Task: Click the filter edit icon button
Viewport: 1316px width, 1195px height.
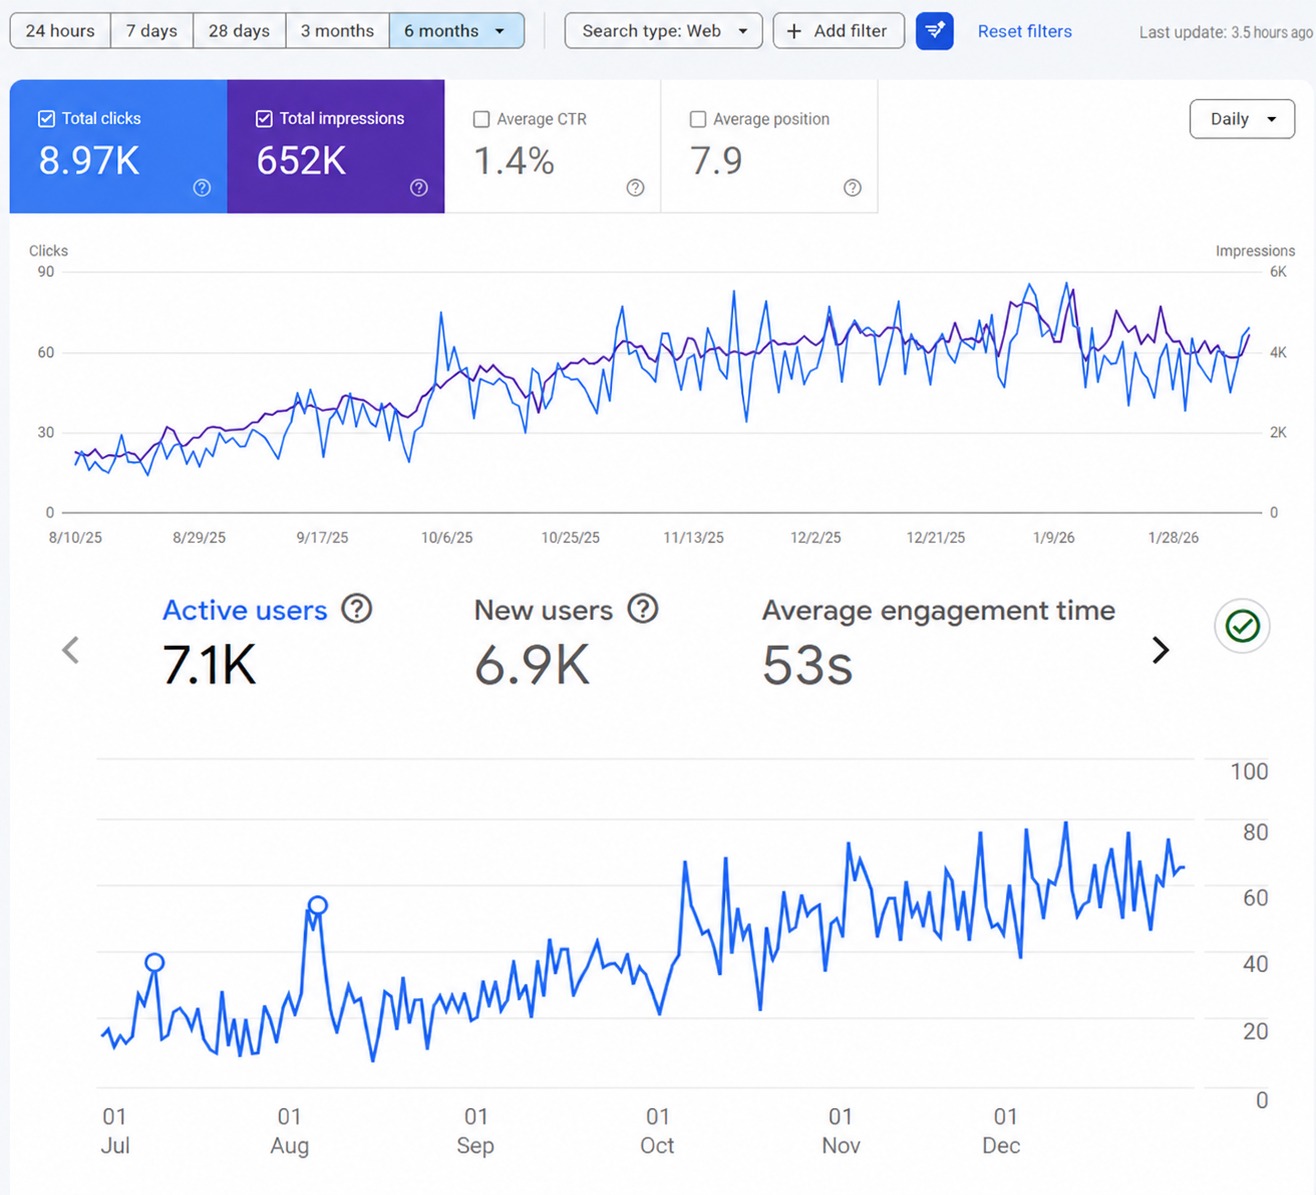Action: (934, 31)
